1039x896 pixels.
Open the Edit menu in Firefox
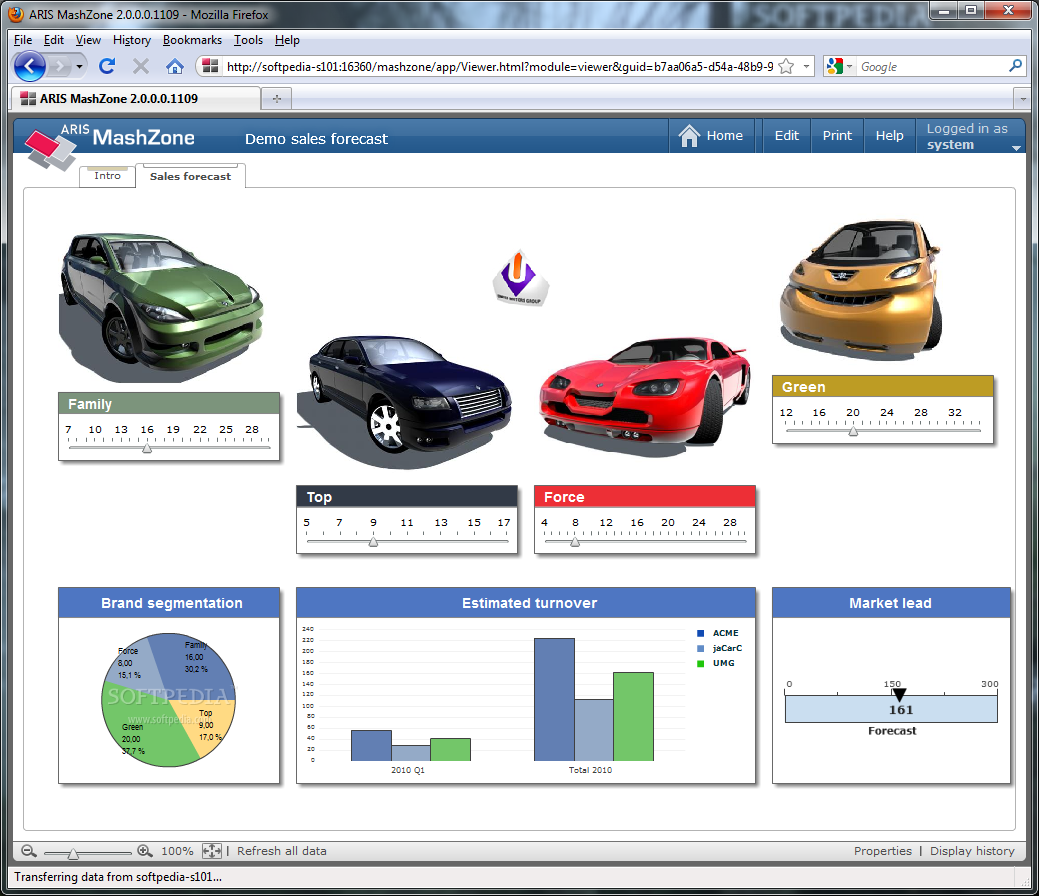54,40
